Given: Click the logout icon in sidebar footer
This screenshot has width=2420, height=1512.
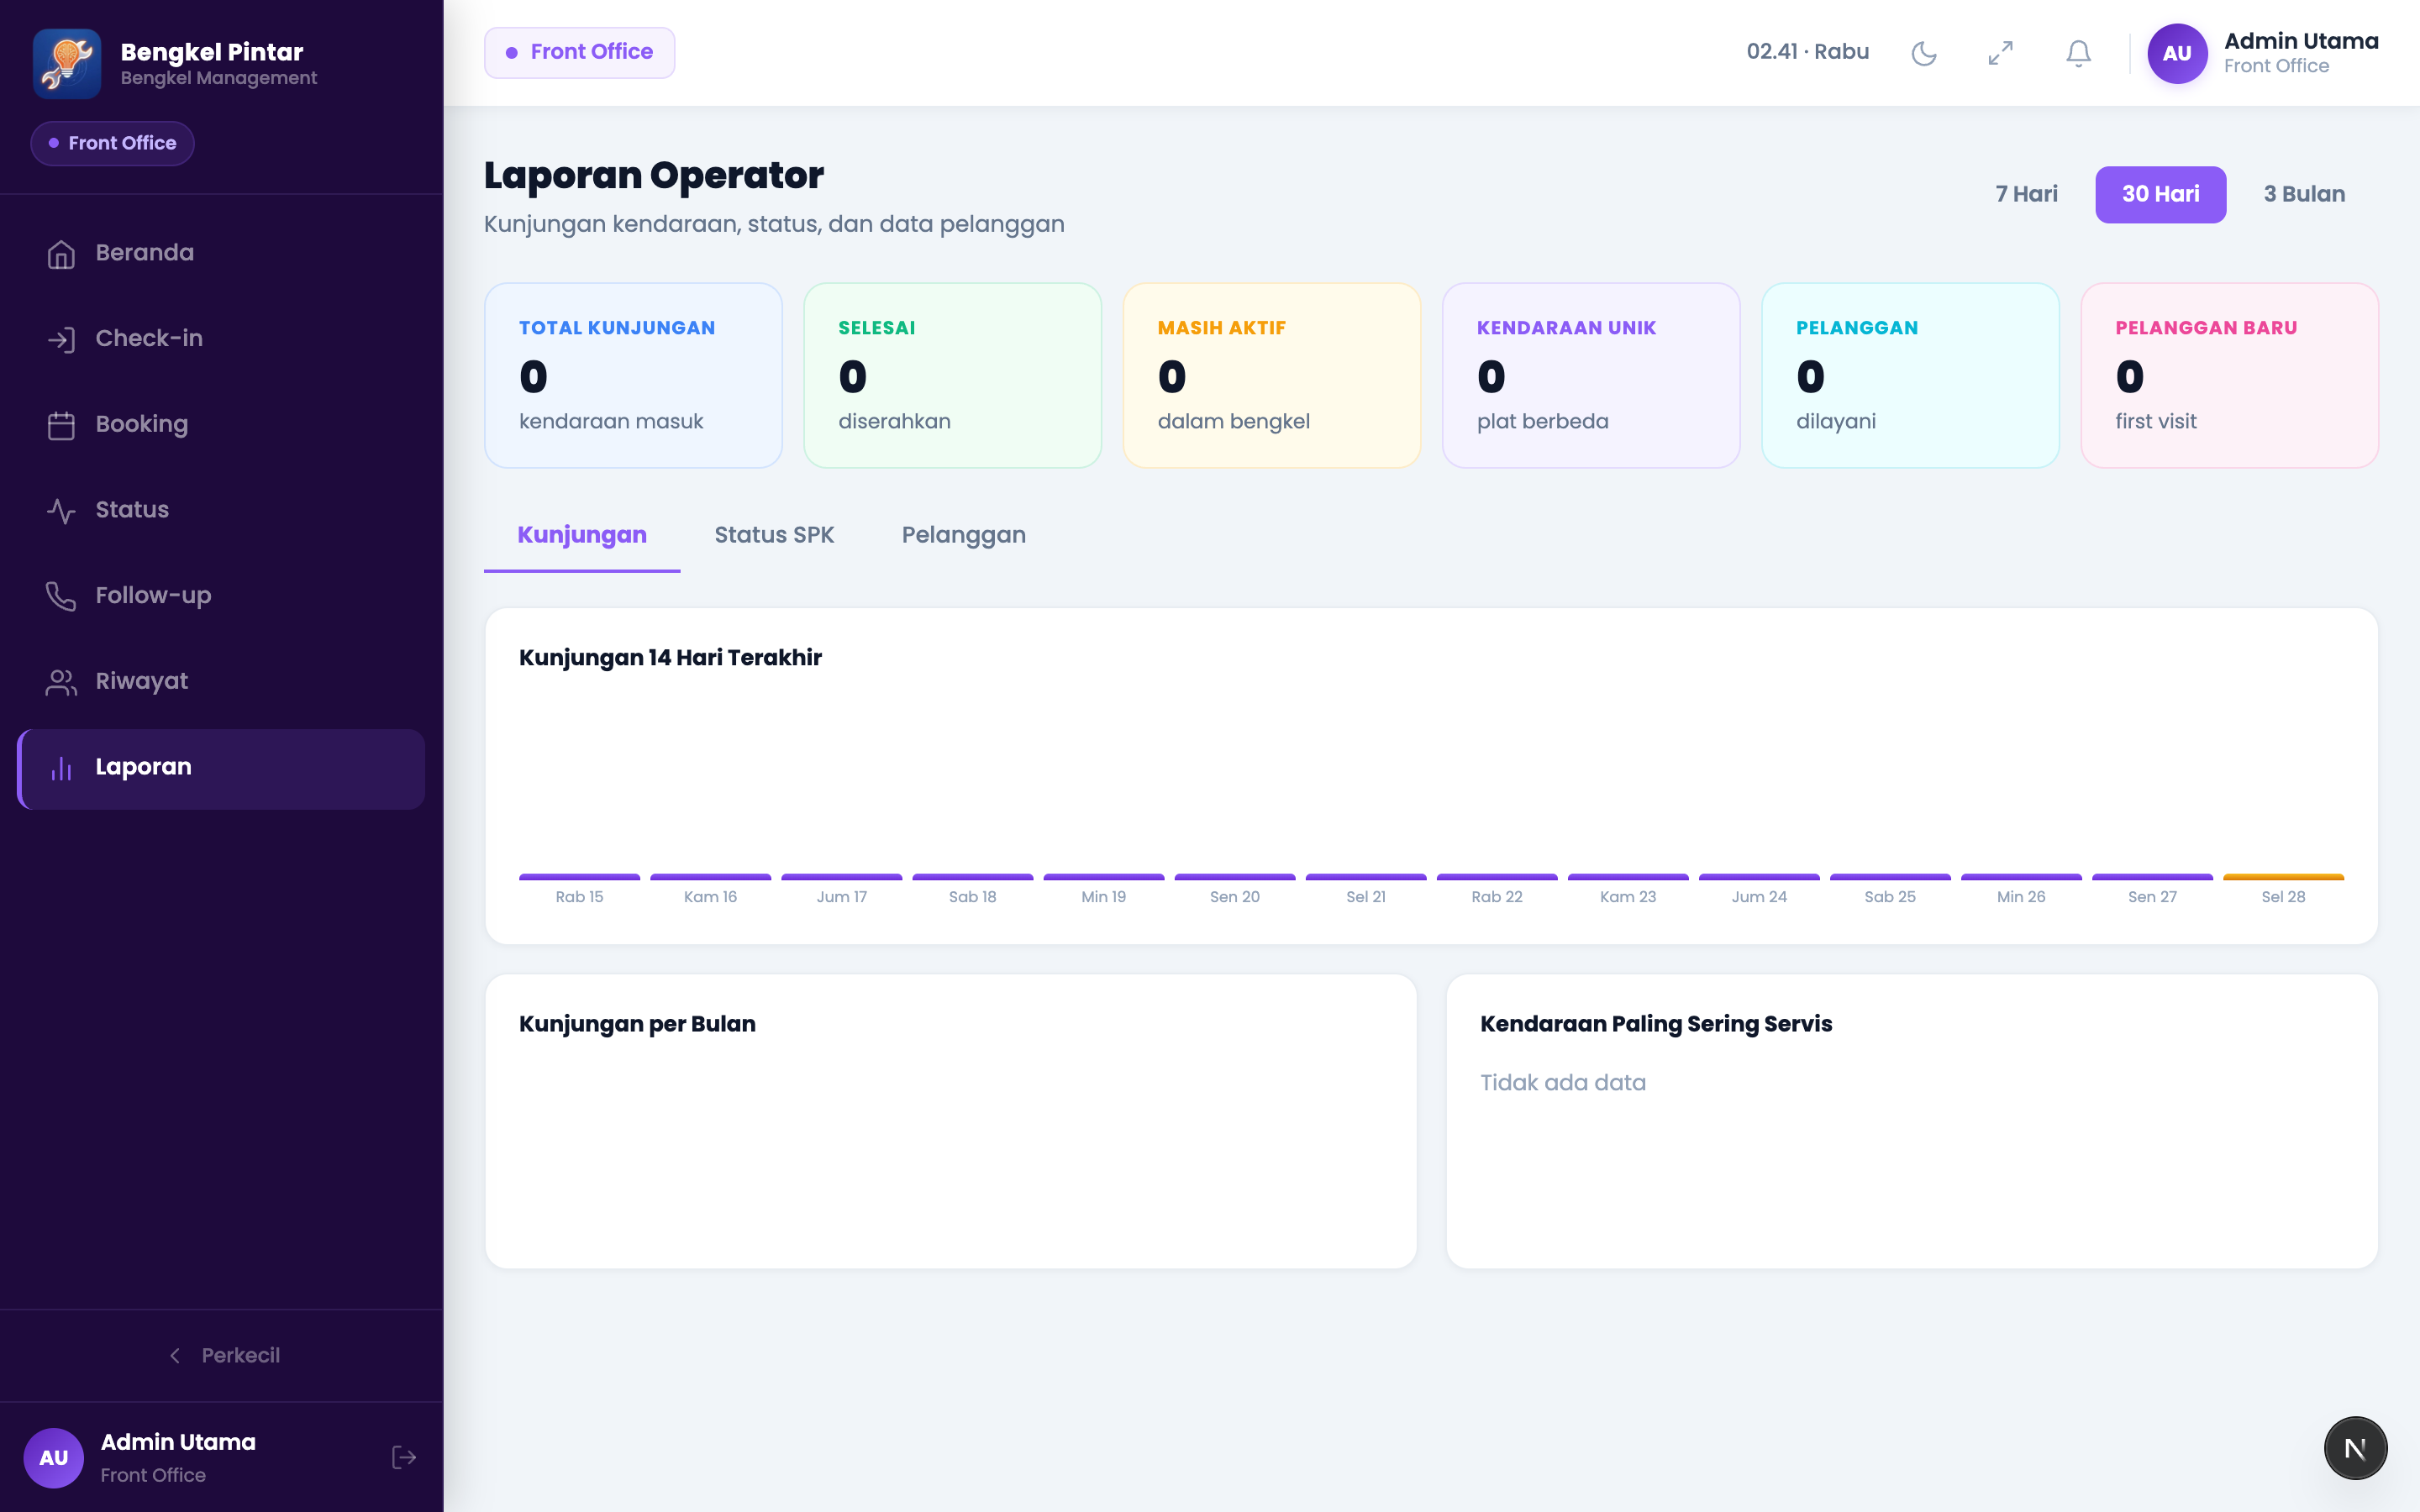Looking at the screenshot, I should 404,1457.
